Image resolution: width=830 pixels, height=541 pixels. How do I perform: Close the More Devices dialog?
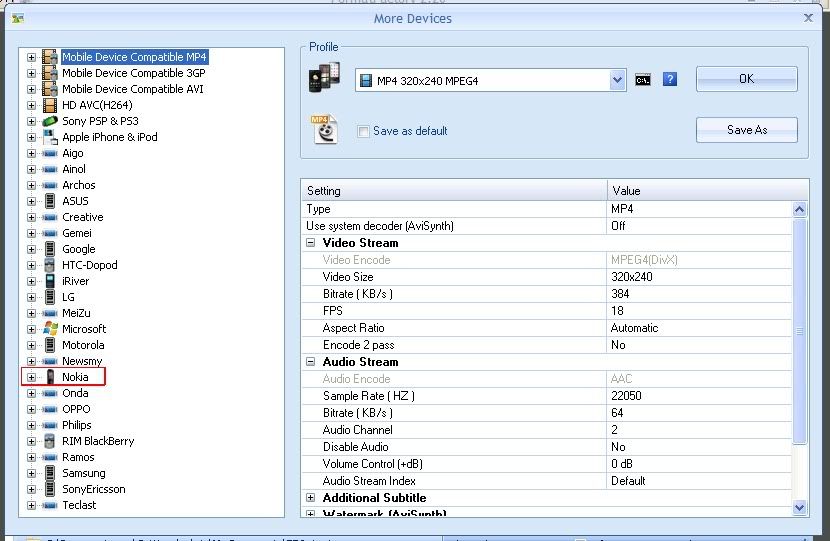pyautogui.click(x=808, y=18)
